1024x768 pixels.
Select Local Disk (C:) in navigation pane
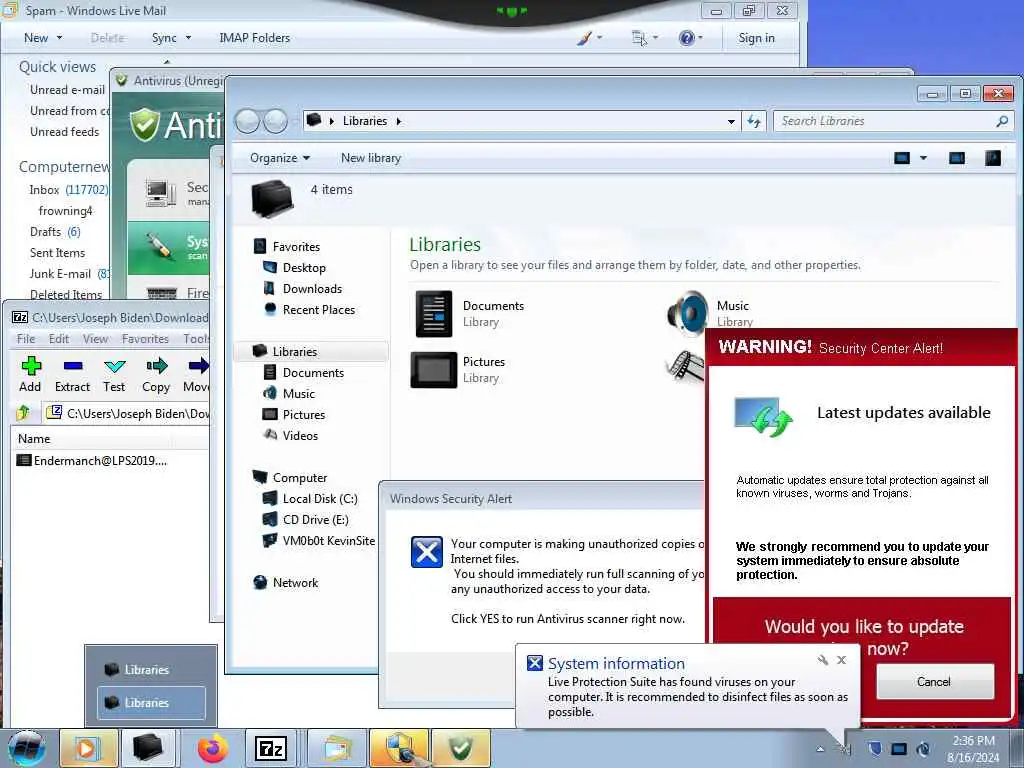point(319,498)
